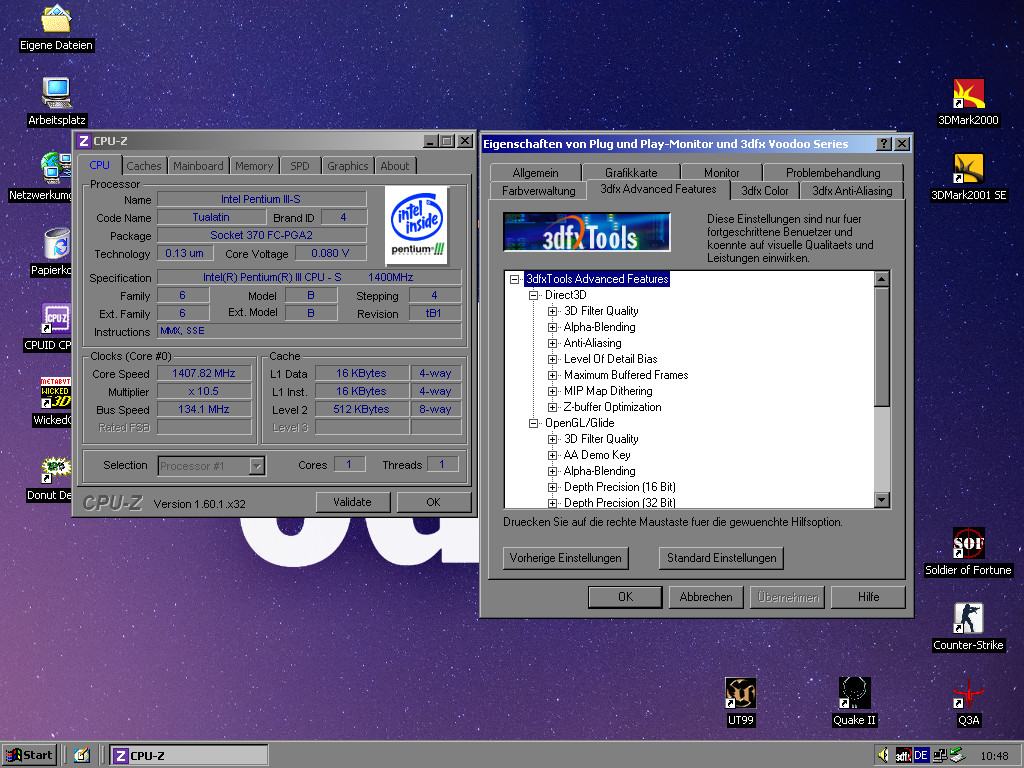The height and width of the screenshot is (768, 1024).
Task: Click the network connection tray icon
Action: point(940,756)
